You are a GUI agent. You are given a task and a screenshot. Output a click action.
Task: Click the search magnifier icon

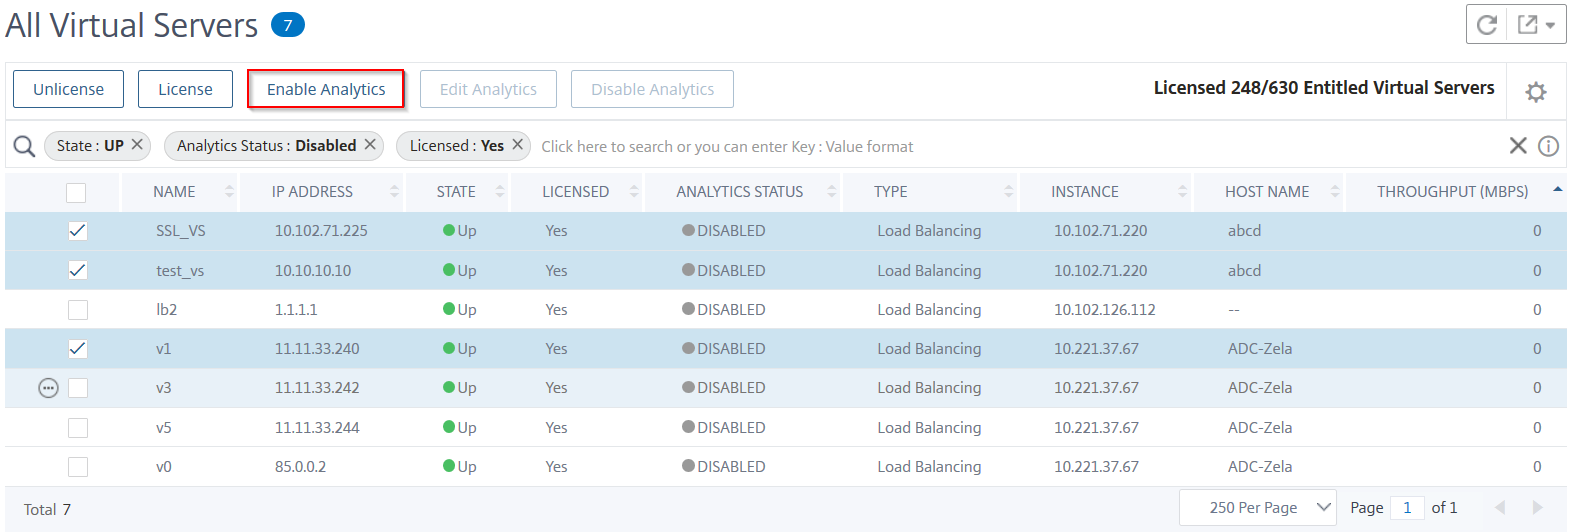(24, 146)
